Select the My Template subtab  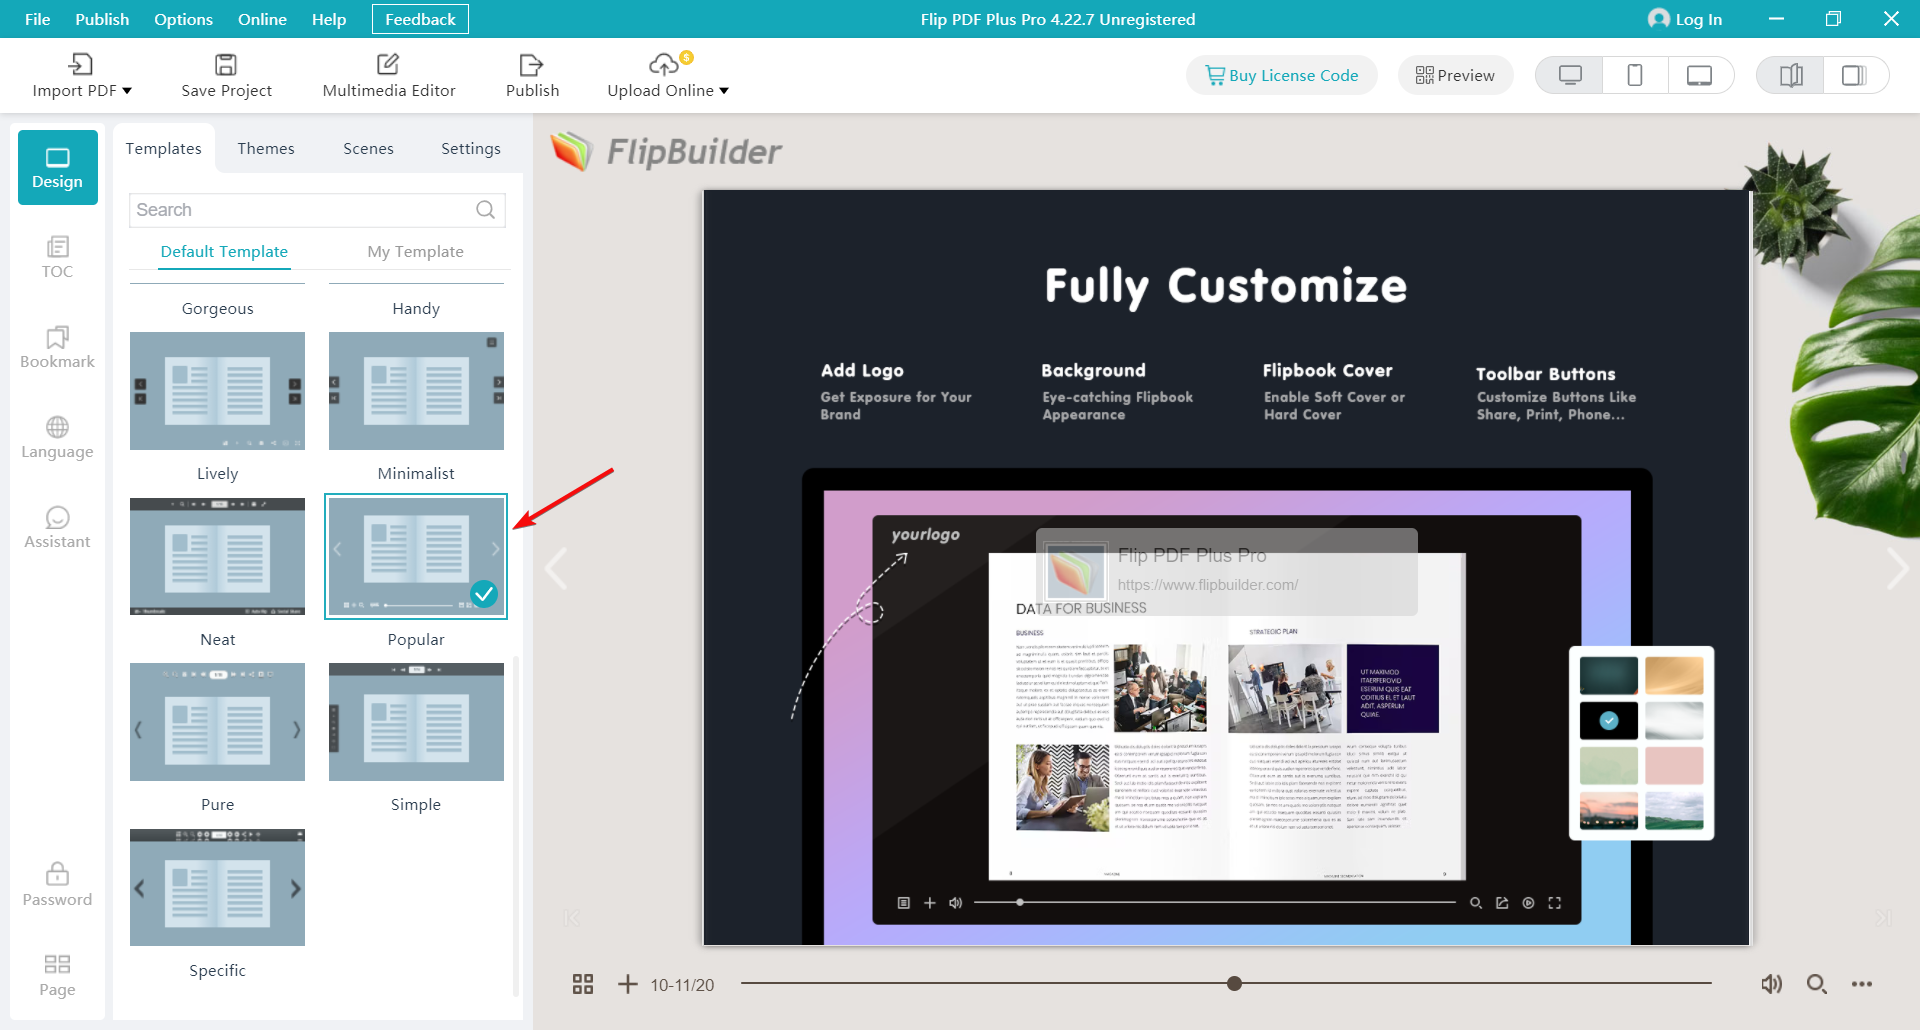point(416,252)
